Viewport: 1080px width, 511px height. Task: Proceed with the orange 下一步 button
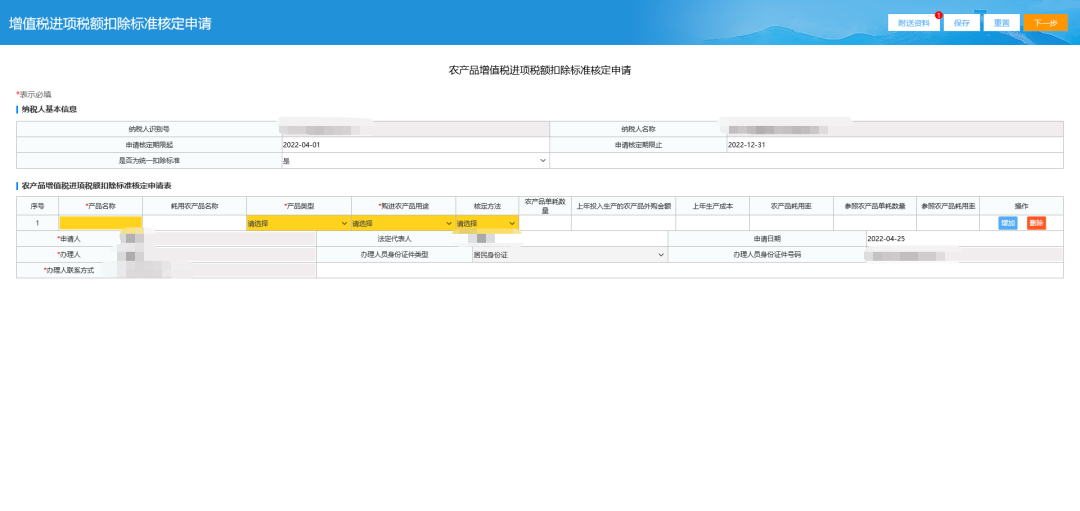coord(1045,23)
